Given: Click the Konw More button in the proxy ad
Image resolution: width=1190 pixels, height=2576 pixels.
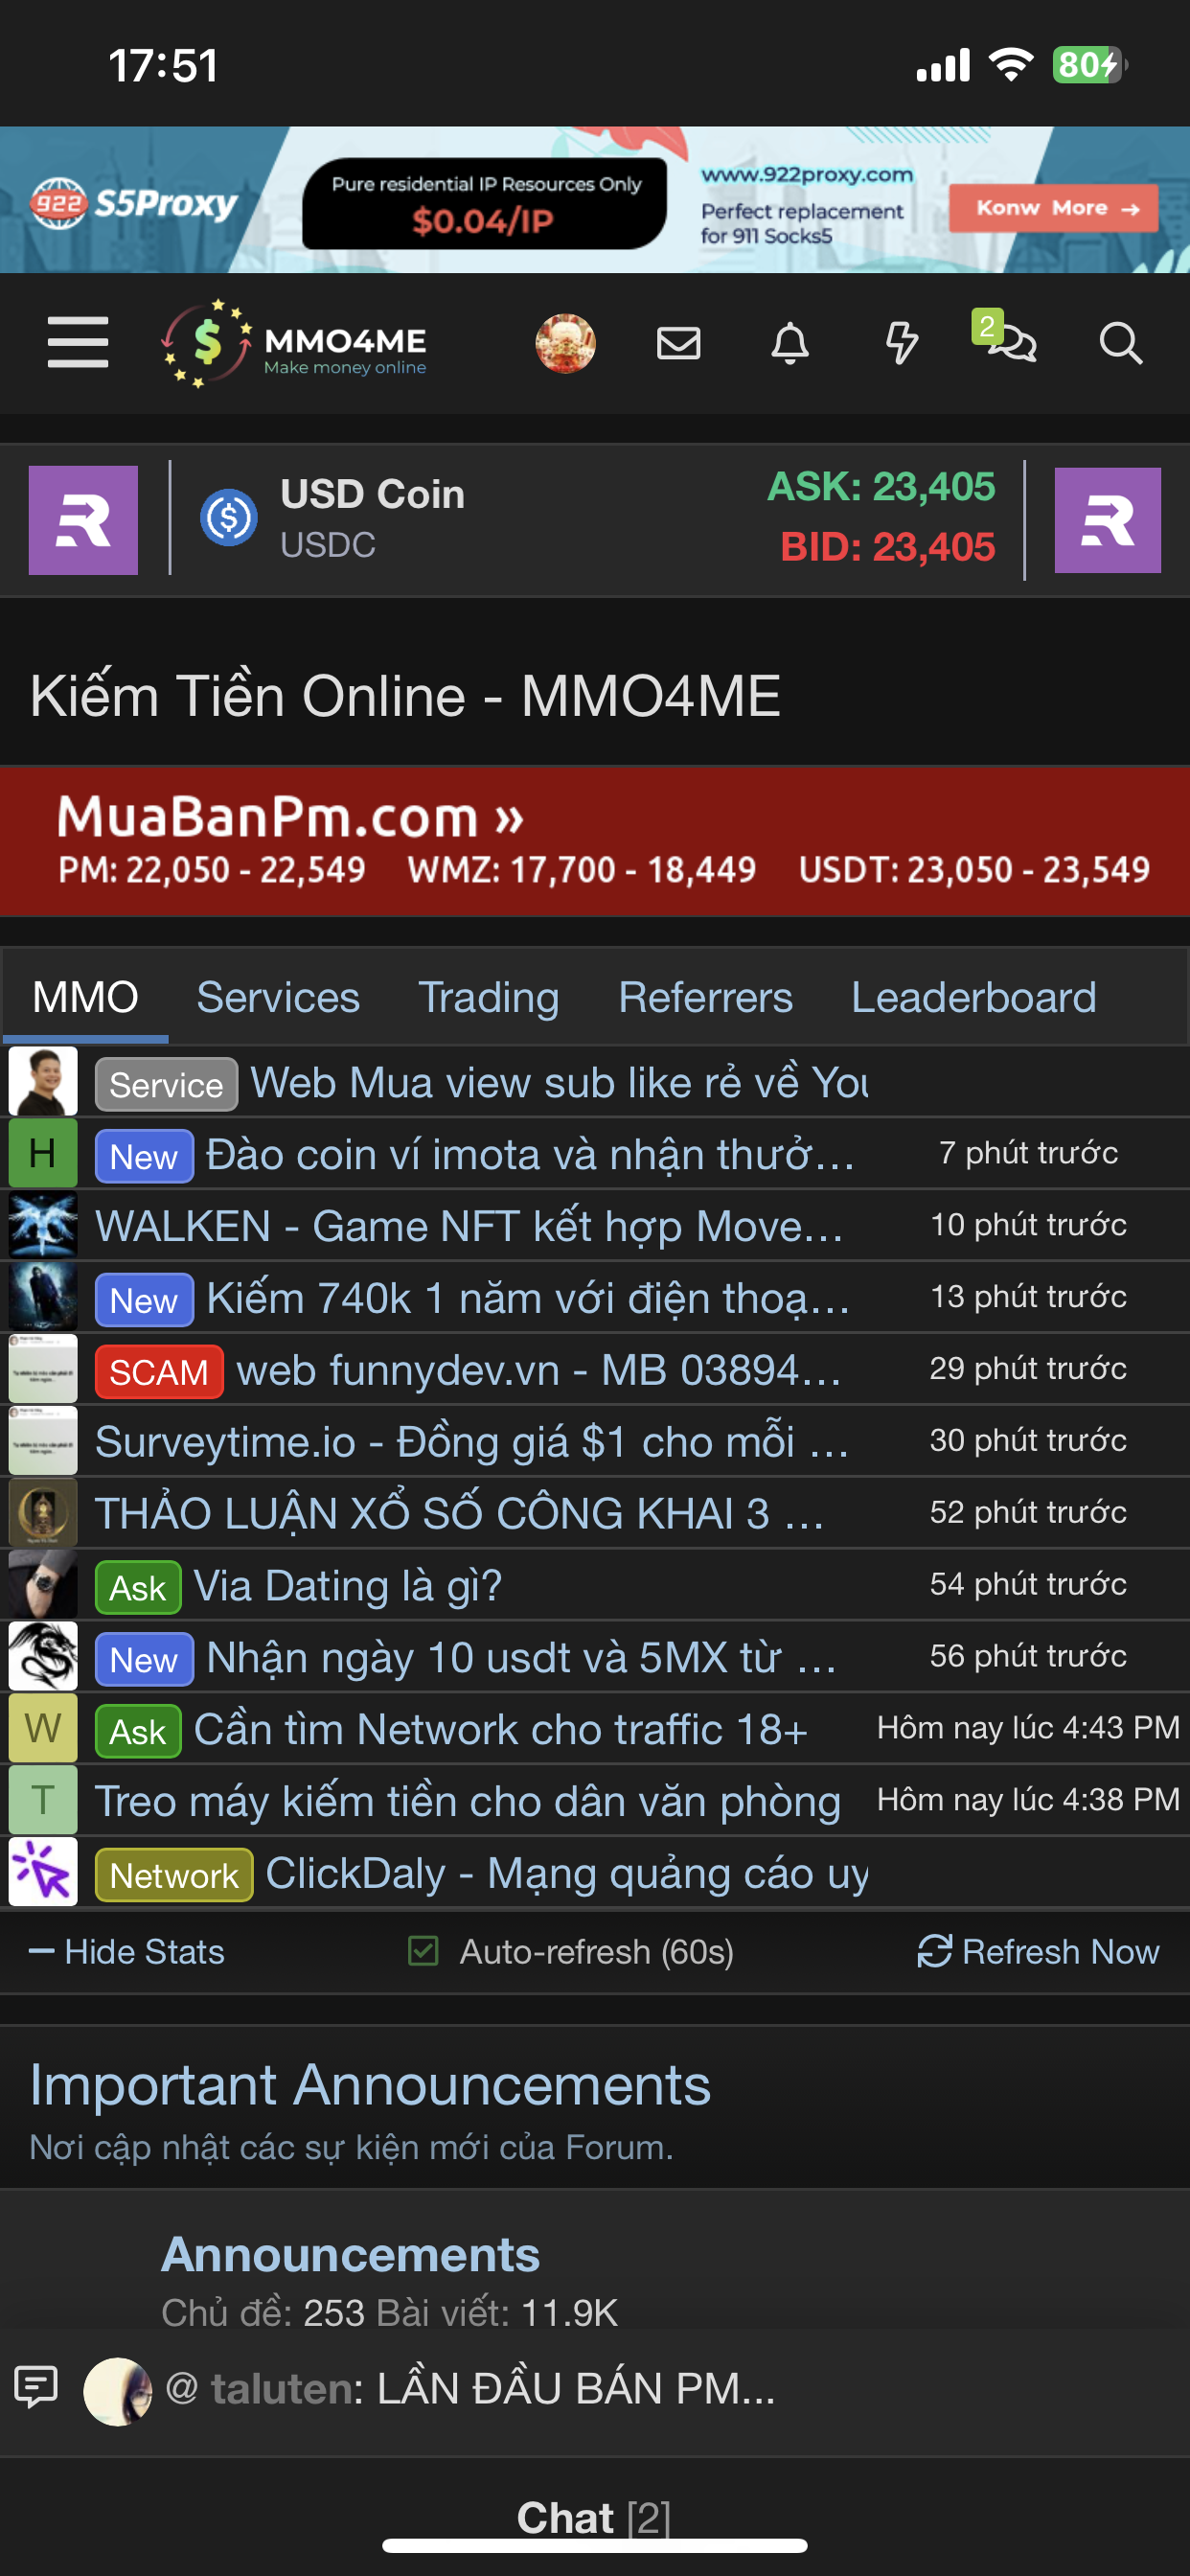Looking at the screenshot, I should pyautogui.click(x=1053, y=208).
